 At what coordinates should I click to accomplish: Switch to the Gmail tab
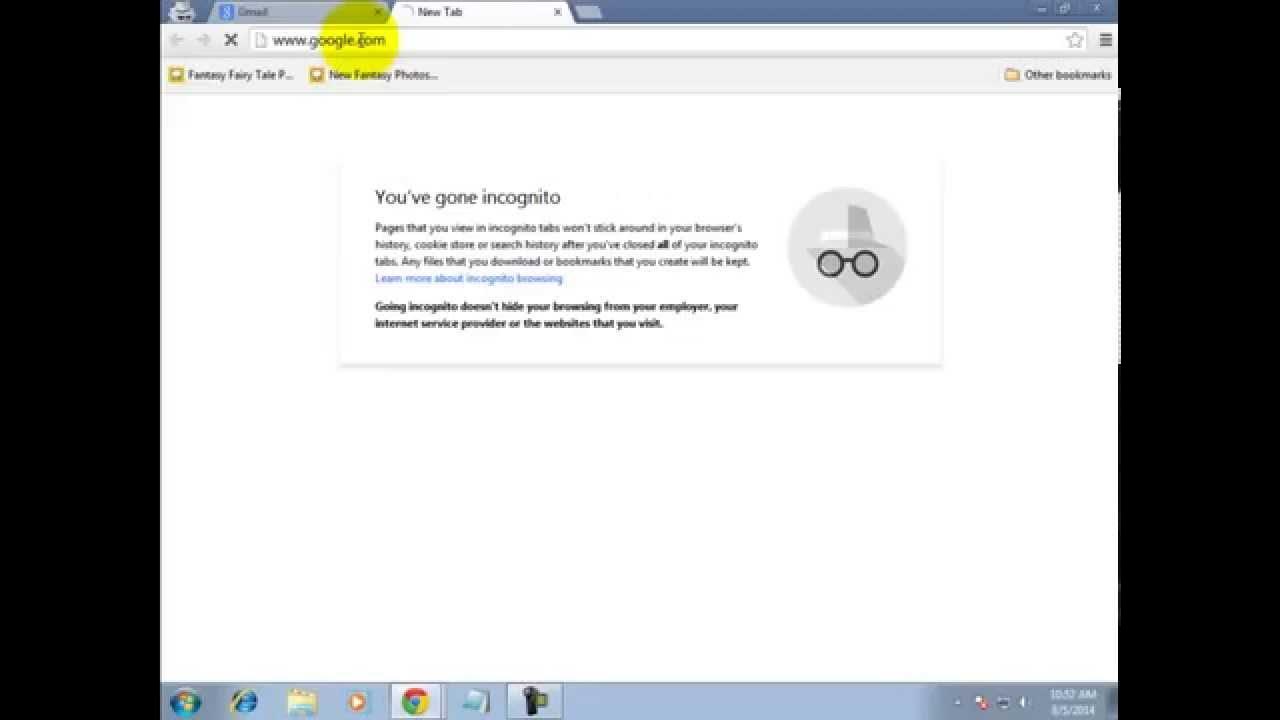(297, 12)
